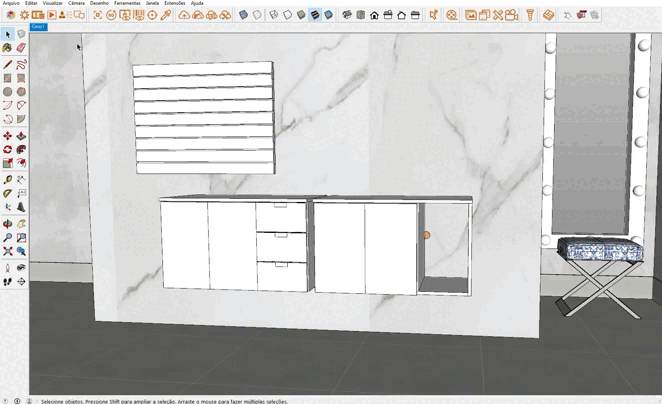Viewport: 662px width, 404px height.
Task: Click the round cabinet door knob
Action: pyautogui.click(x=426, y=235)
